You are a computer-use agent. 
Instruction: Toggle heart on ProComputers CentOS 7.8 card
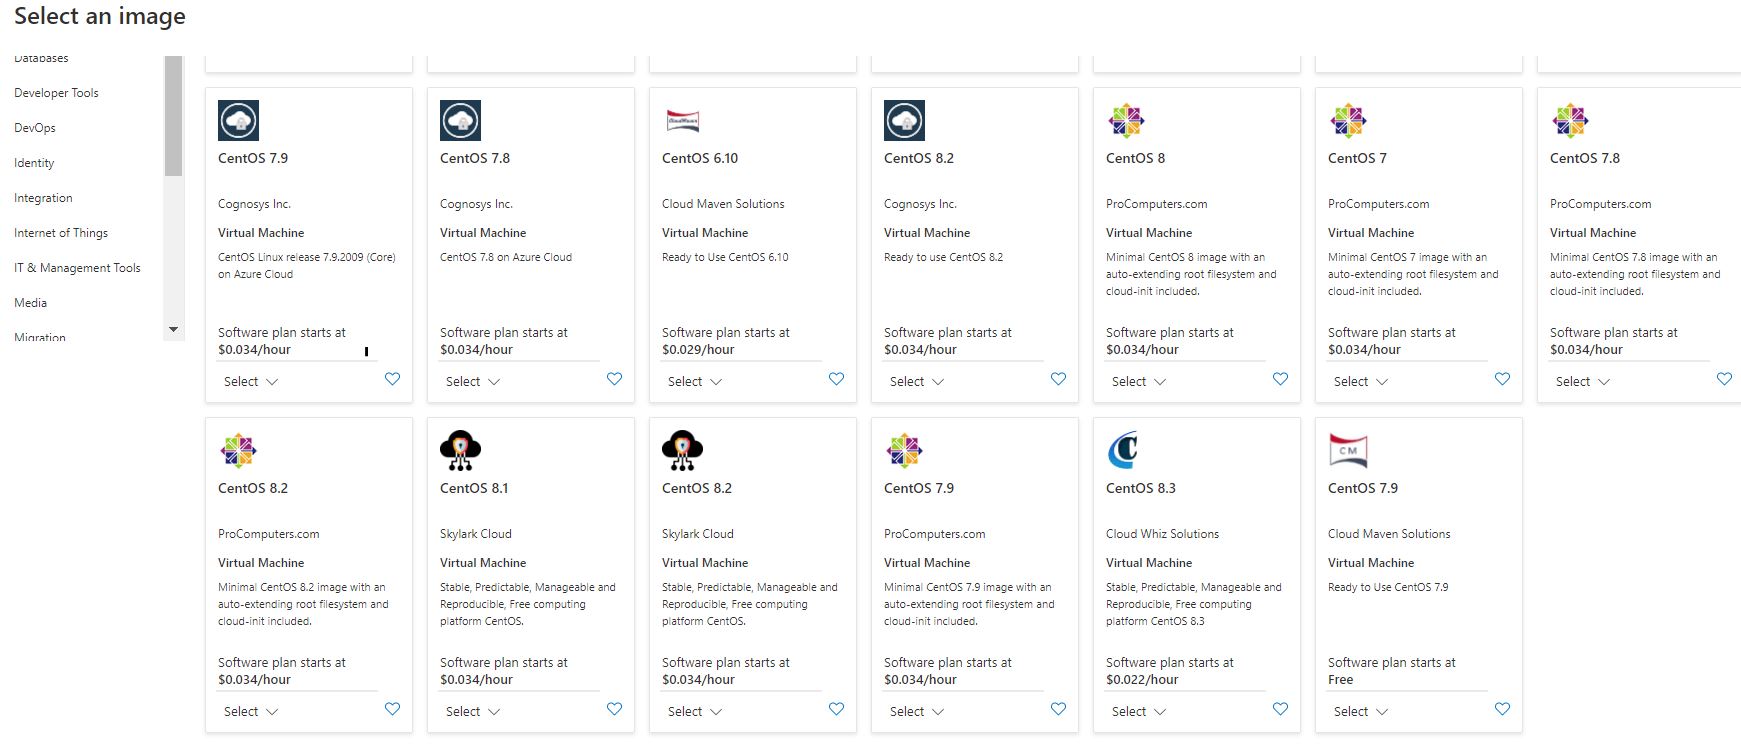click(1724, 379)
